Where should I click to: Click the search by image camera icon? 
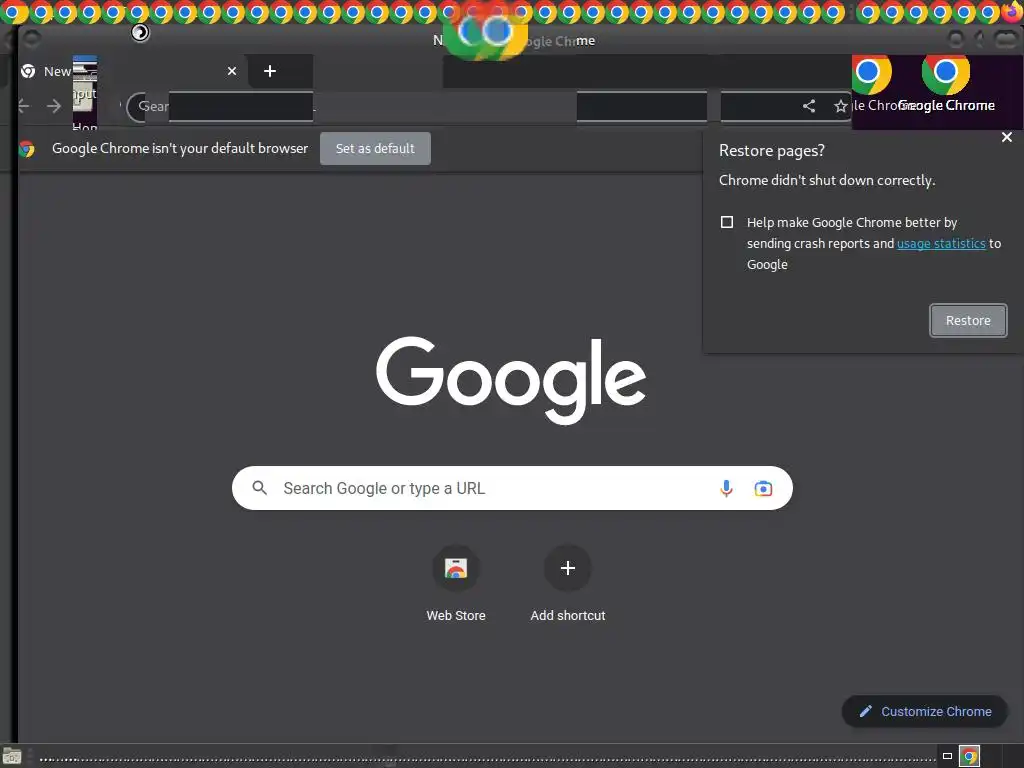click(x=763, y=488)
